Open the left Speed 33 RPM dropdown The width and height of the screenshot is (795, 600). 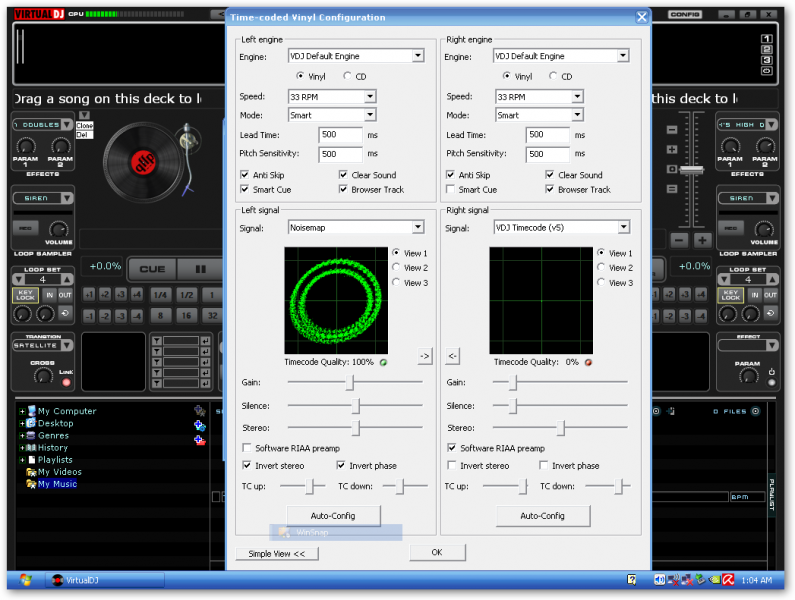(x=370, y=96)
